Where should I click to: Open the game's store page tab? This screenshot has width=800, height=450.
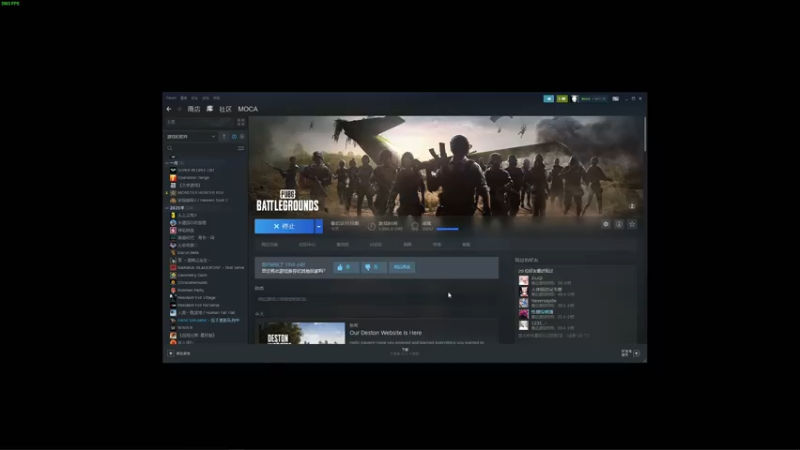tap(269, 245)
